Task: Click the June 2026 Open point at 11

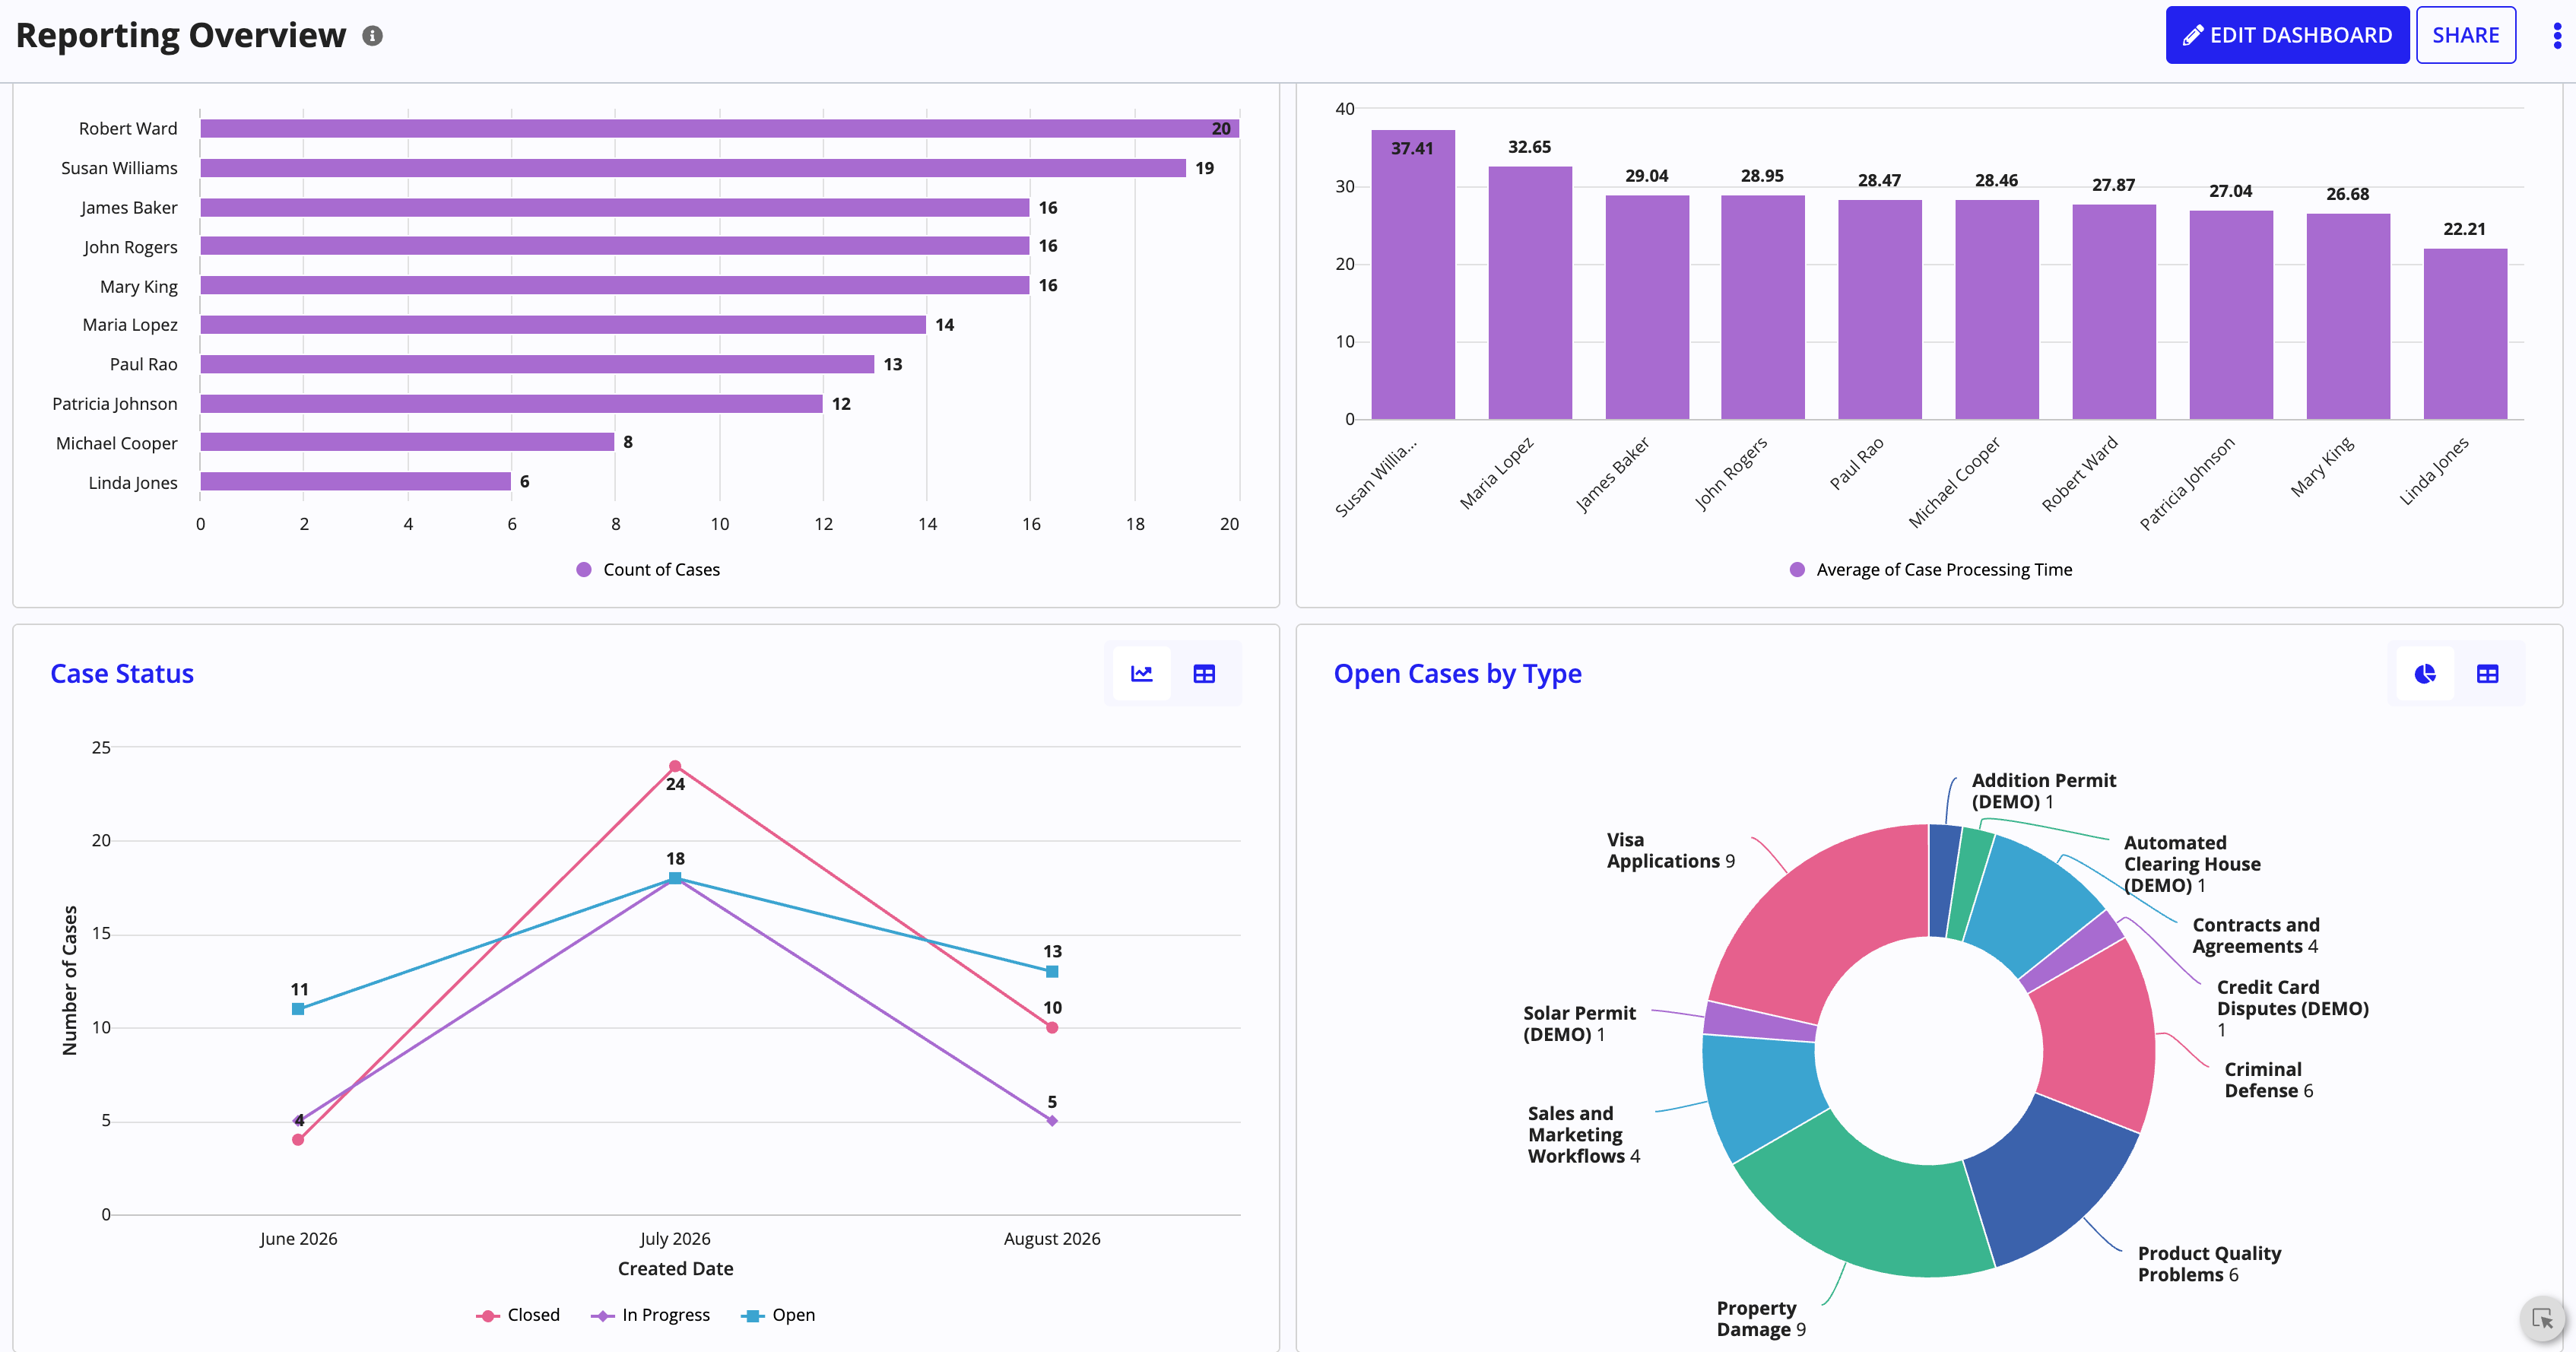Action: point(298,1009)
